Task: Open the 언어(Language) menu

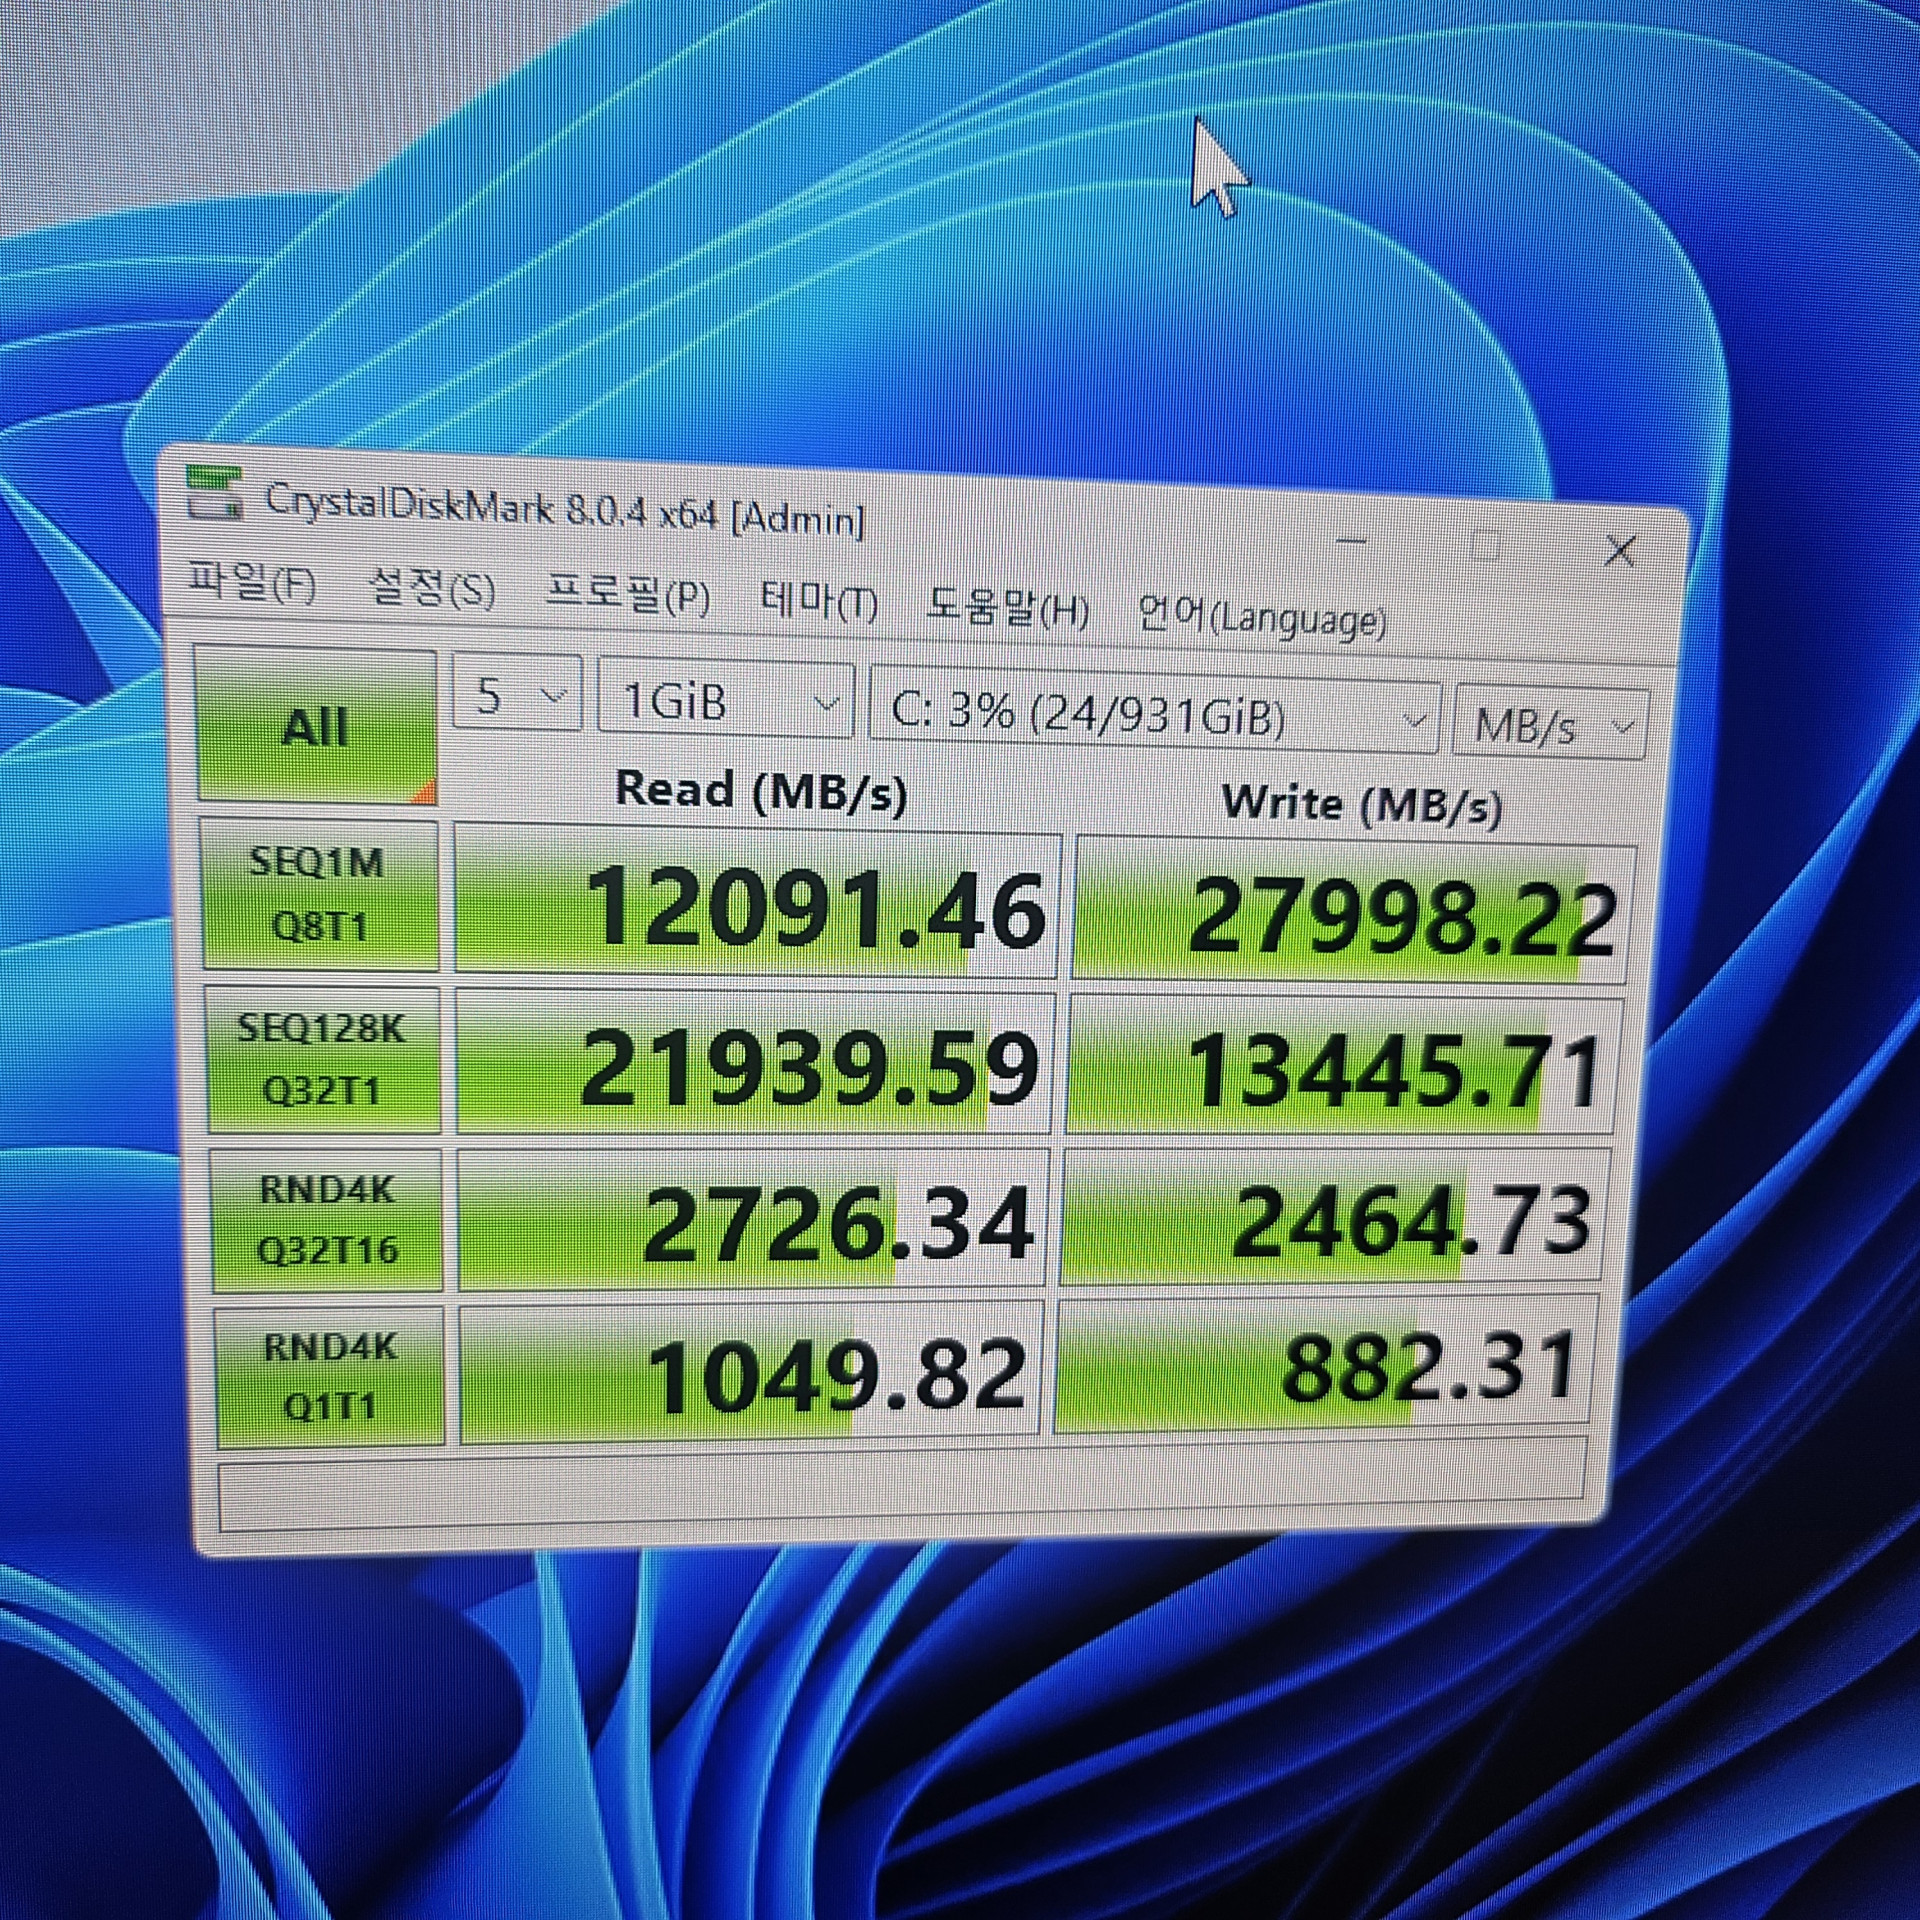Action: click(x=1263, y=618)
